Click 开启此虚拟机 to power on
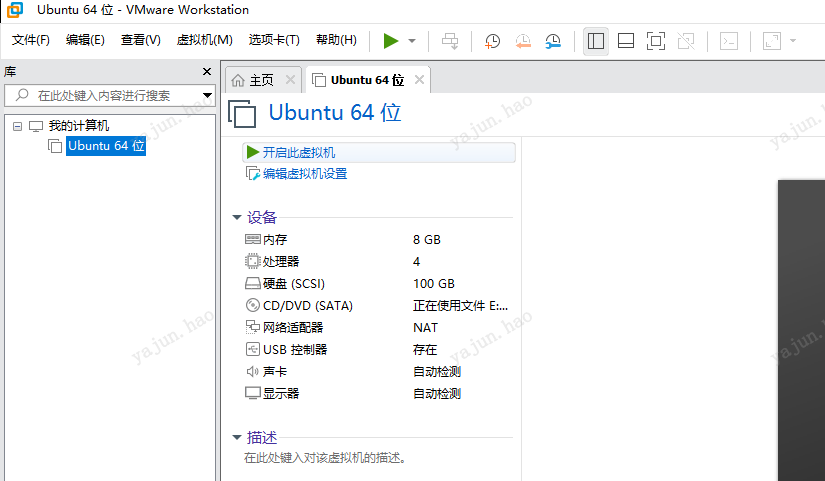This screenshot has height=481, width=825. 378,153
